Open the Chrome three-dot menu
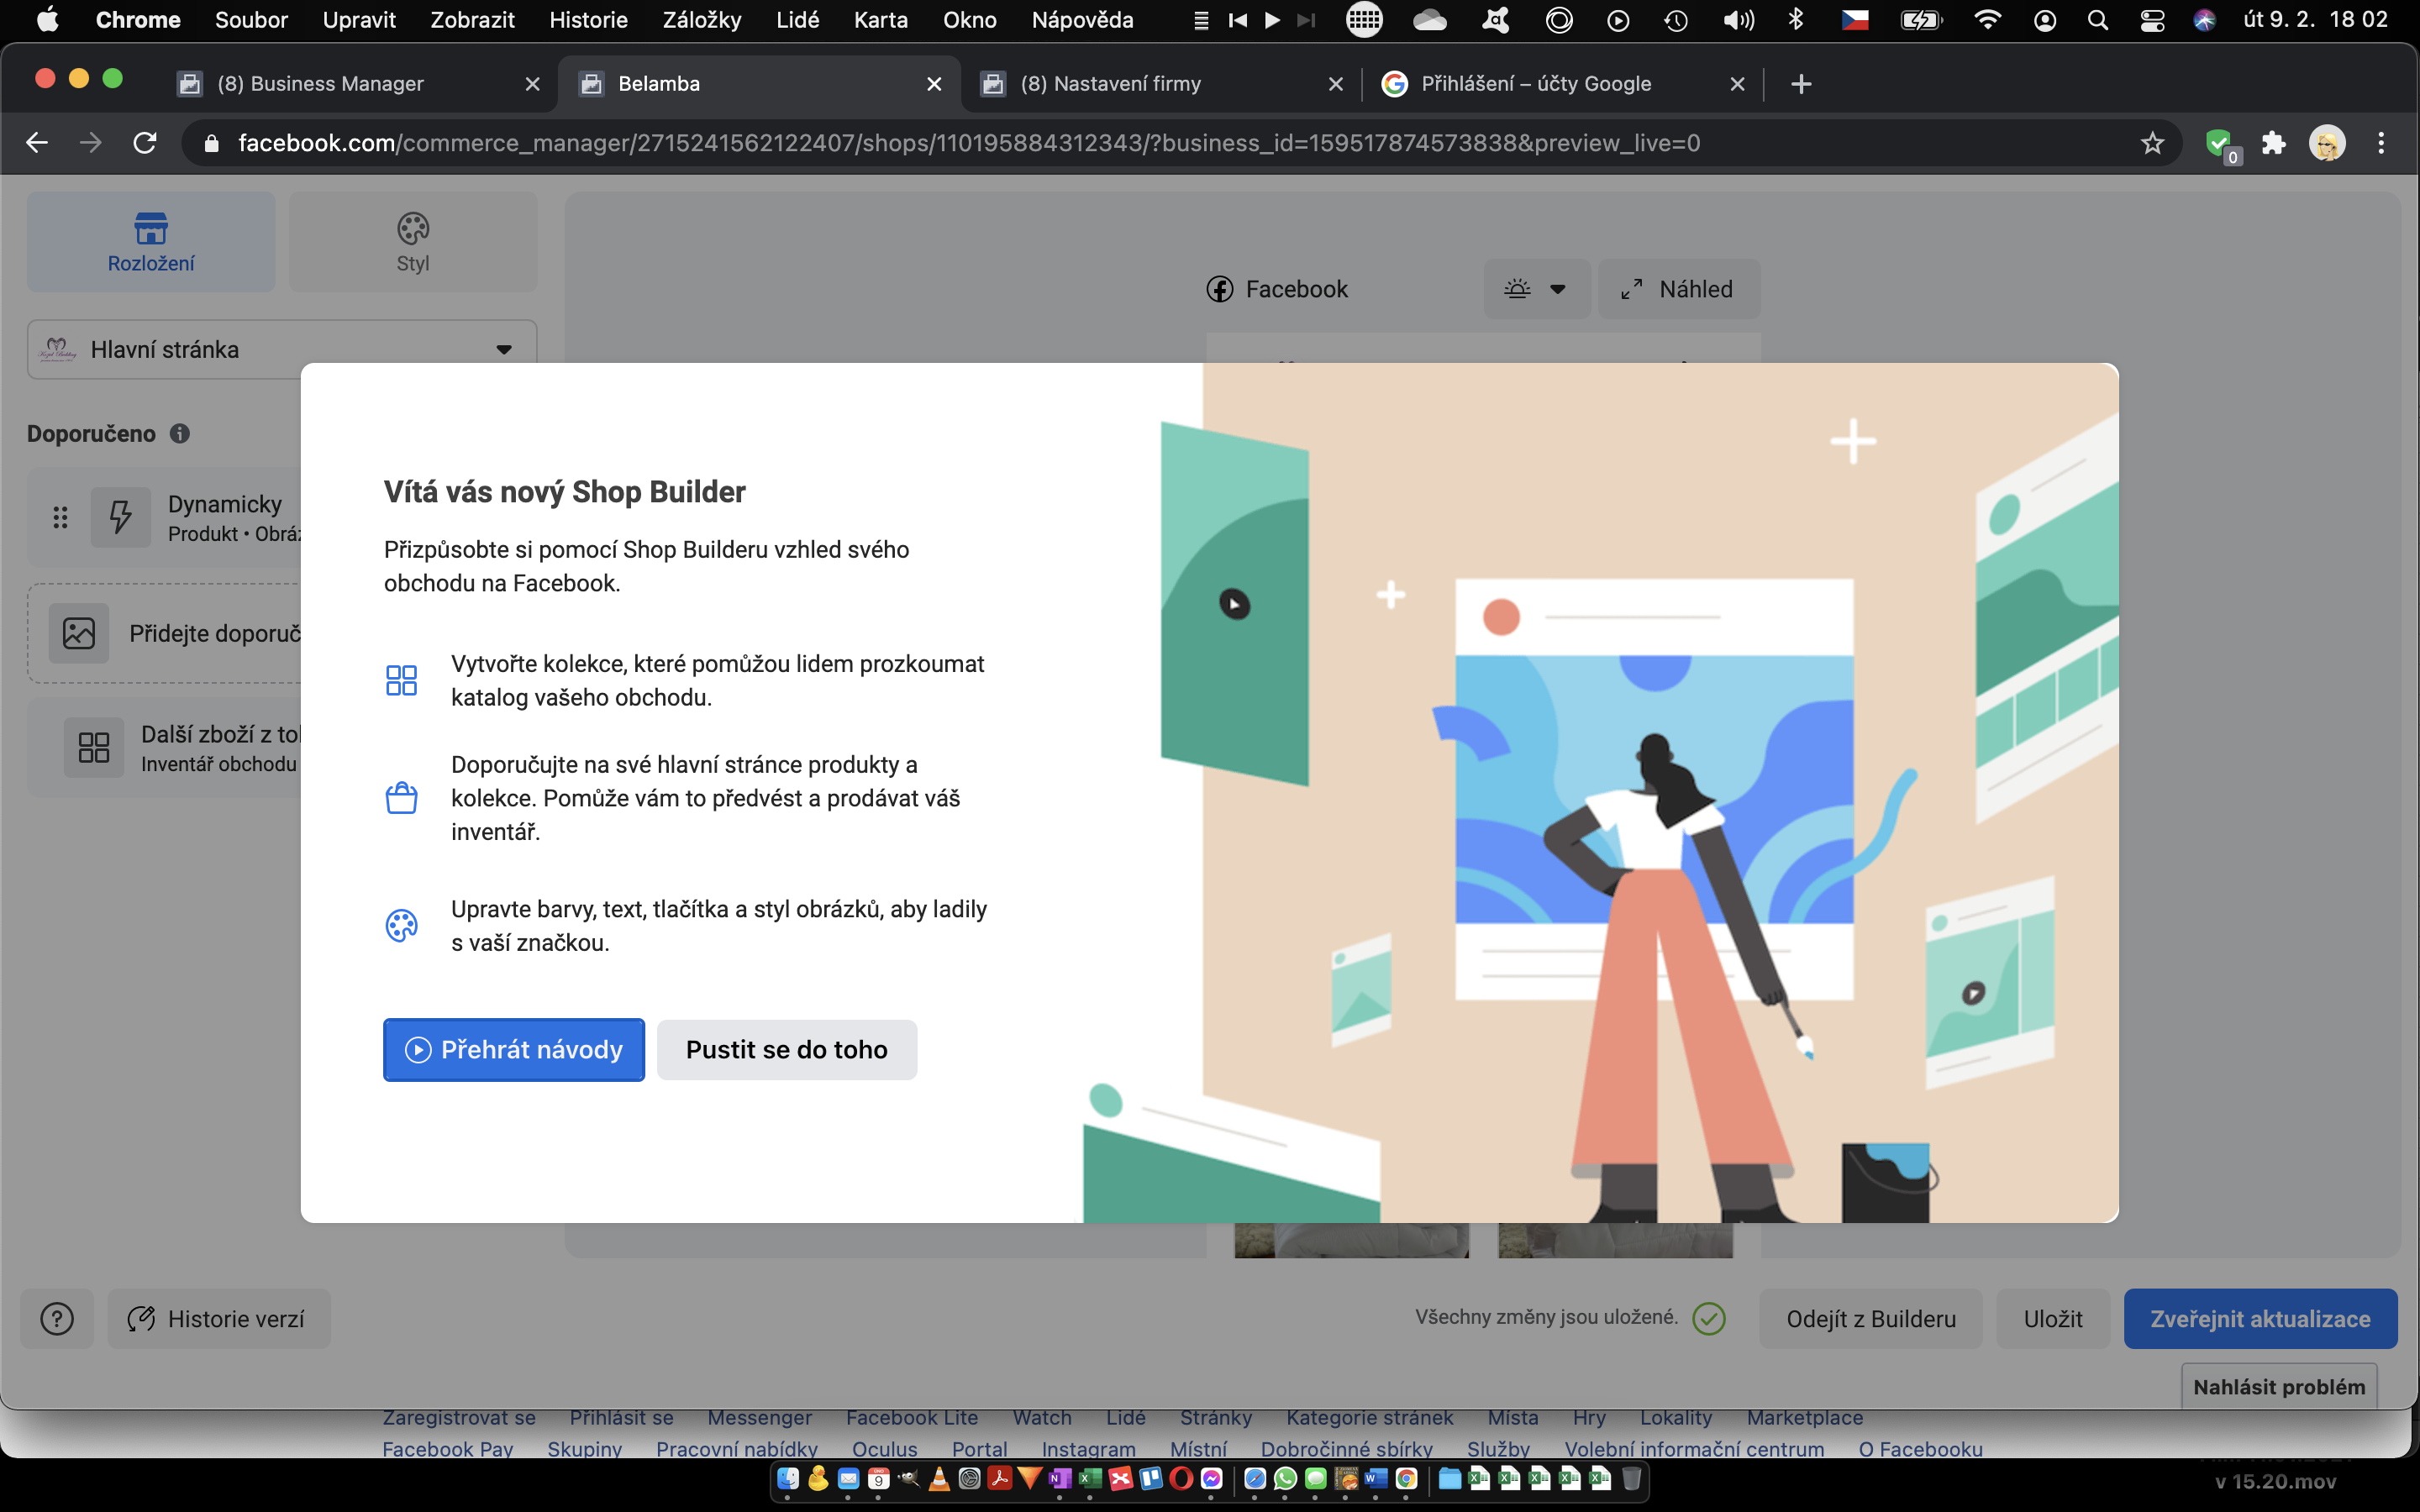The image size is (2420, 1512). pyautogui.click(x=2381, y=143)
